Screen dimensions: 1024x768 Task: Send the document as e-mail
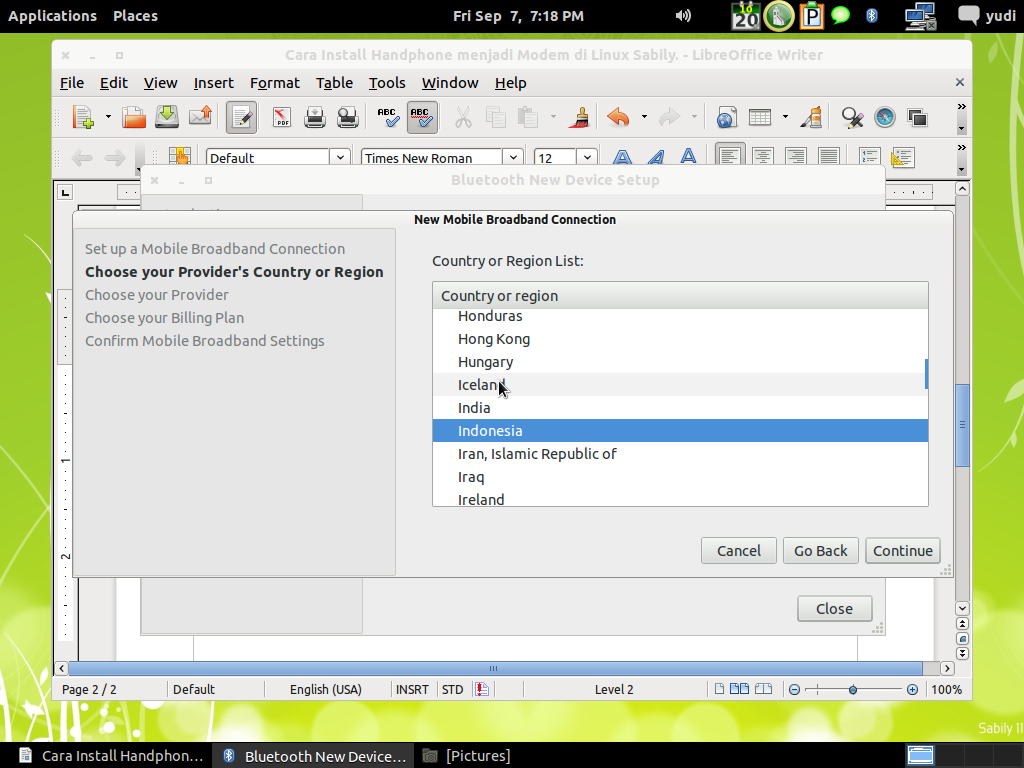point(200,118)
